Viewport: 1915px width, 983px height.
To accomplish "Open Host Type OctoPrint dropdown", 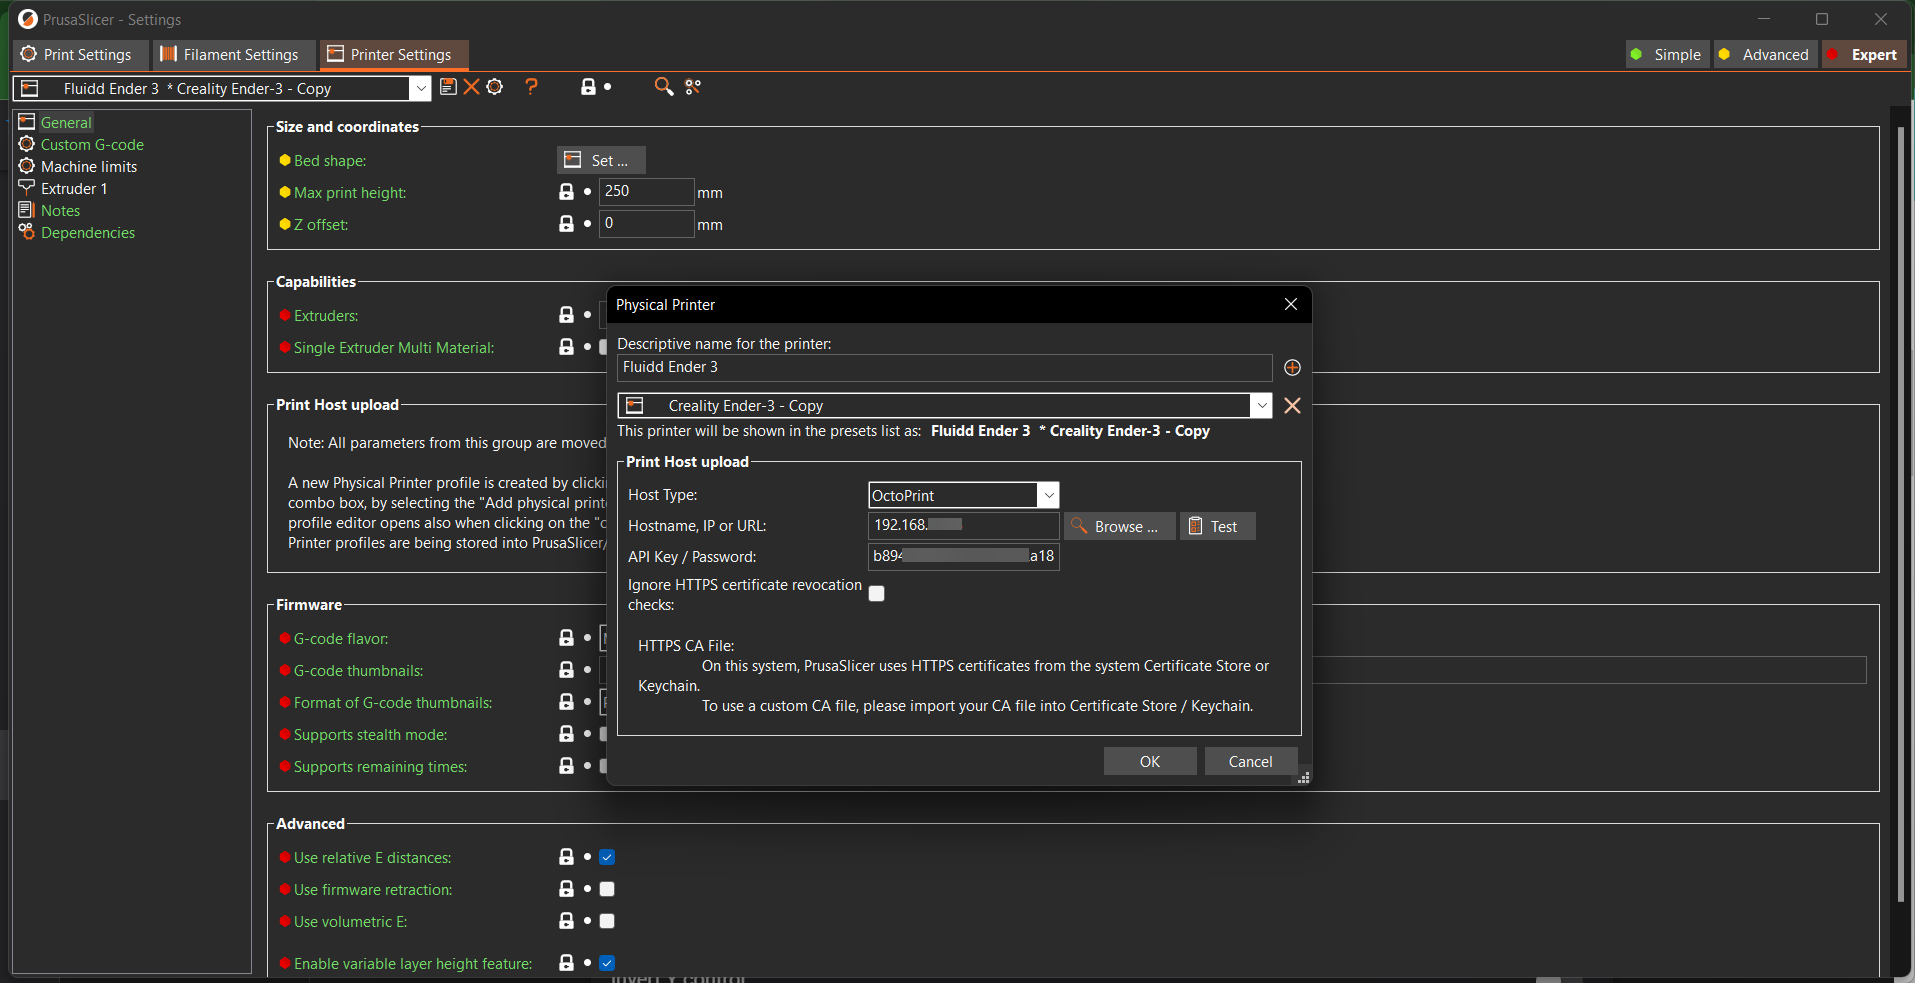I will 1048,495.
